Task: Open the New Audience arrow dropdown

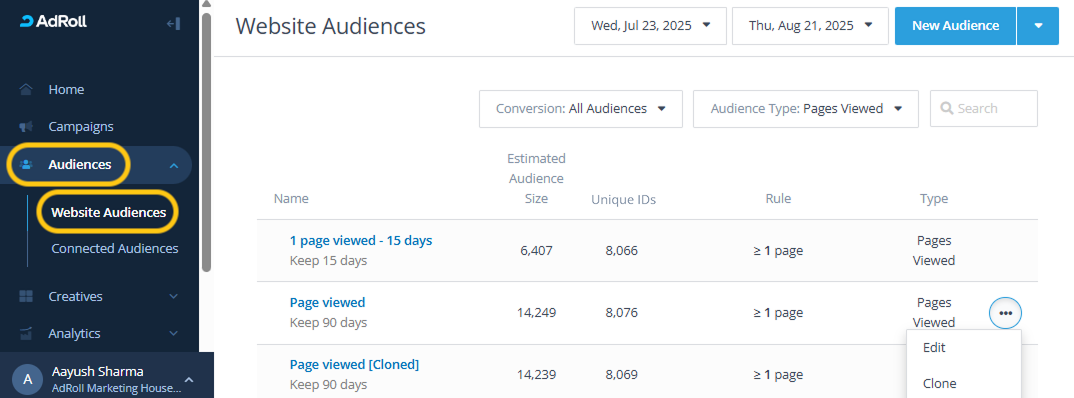Action: click(1038, 26)
